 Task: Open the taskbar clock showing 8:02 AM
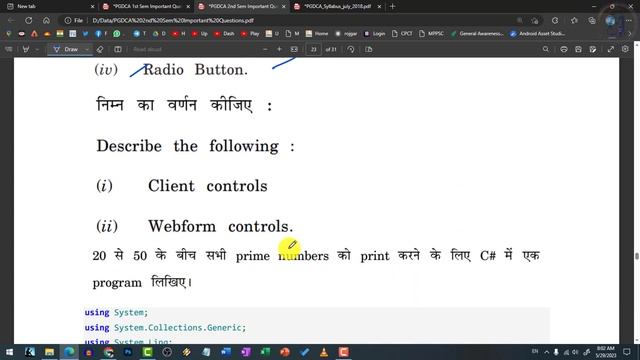coord(606,352)
